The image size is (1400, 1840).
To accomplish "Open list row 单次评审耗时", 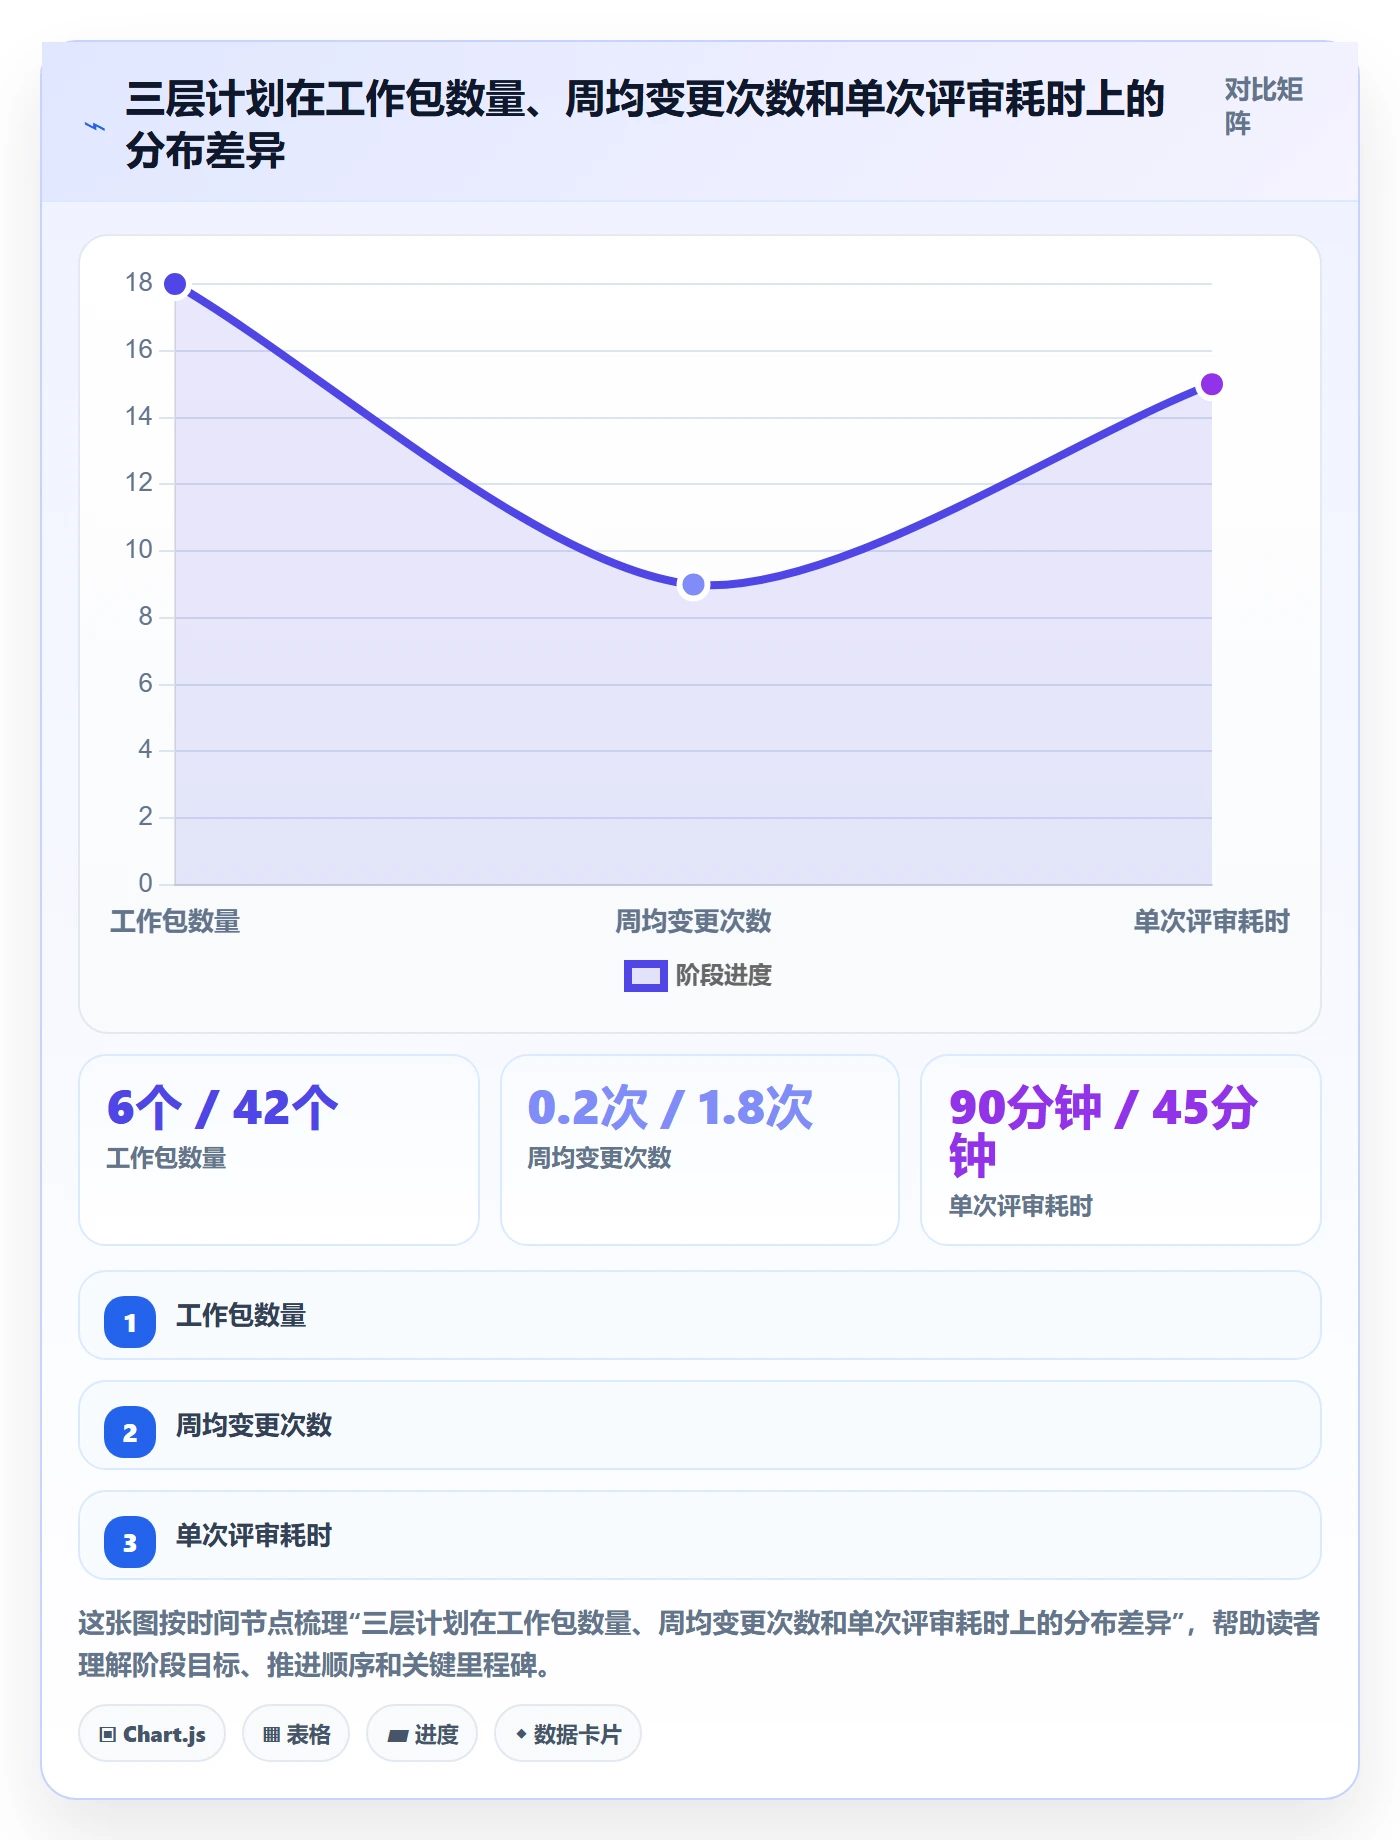I will pos(700,1535).
